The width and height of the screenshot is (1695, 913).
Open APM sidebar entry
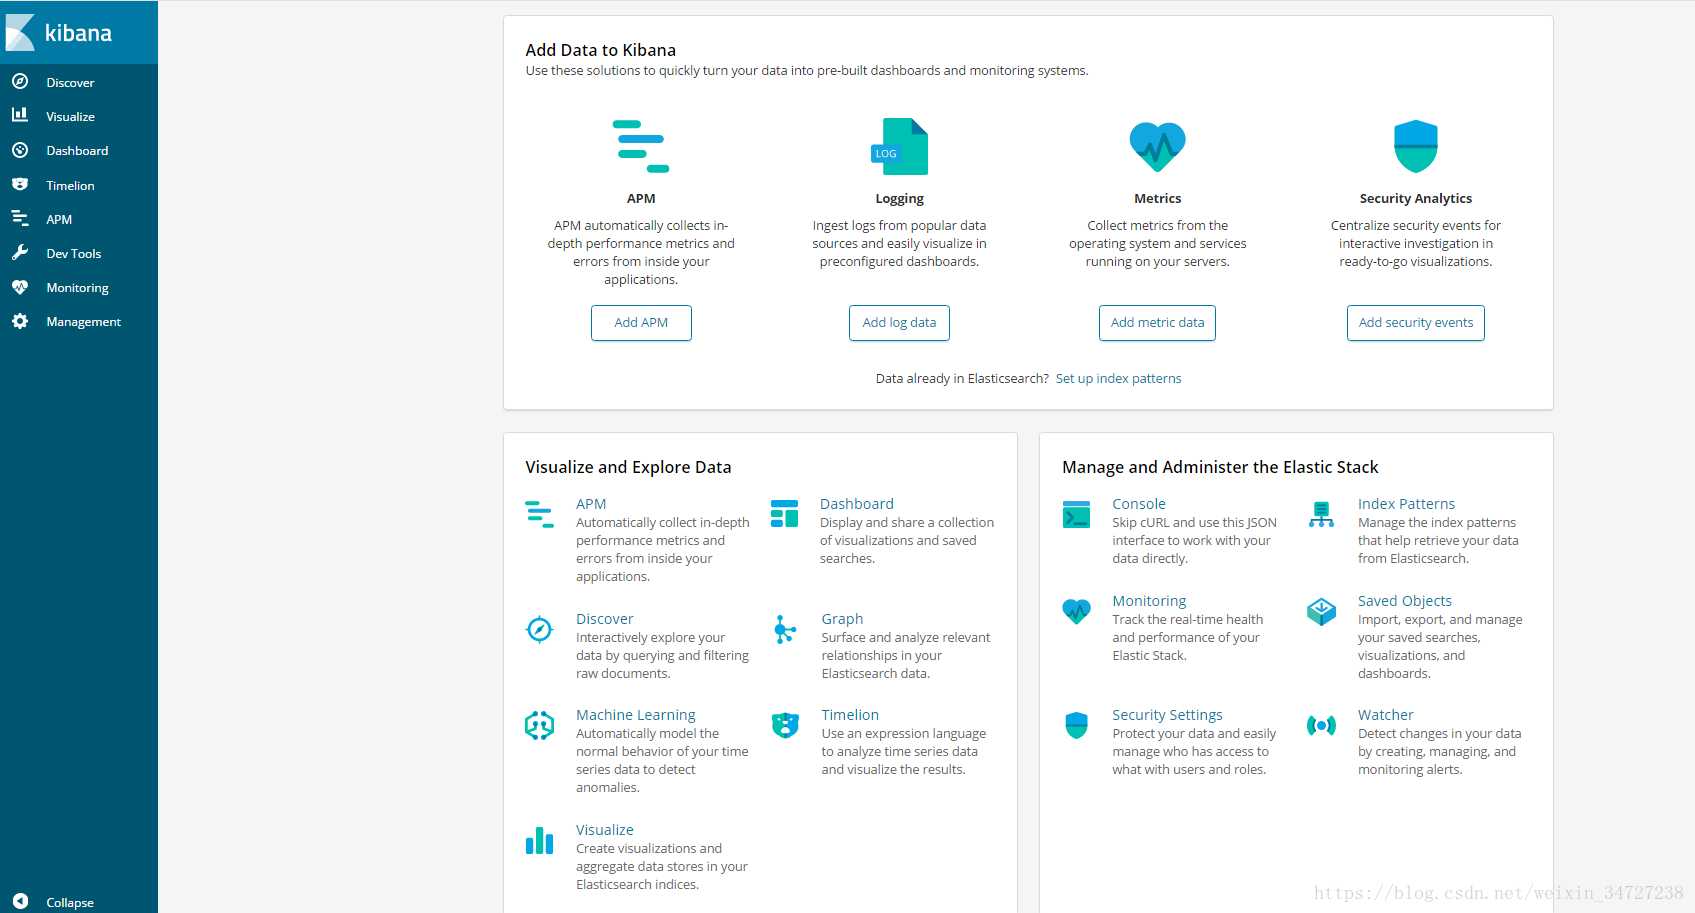[x=59, y=219]
